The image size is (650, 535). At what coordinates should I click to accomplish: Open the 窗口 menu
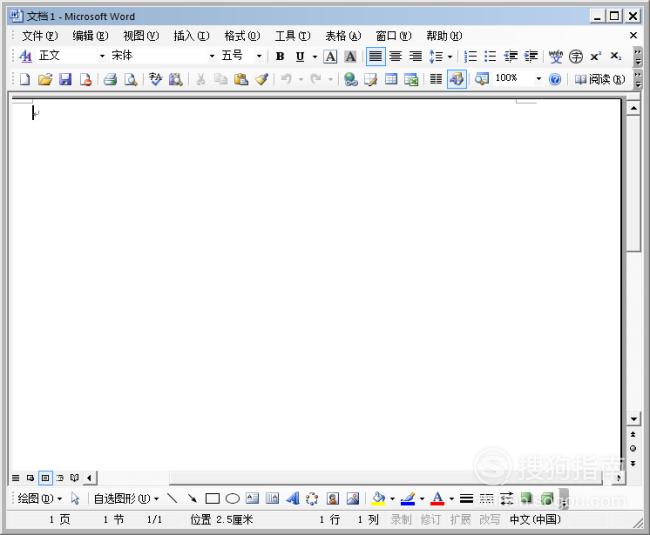pyautogui.click(x=394, y=36)
